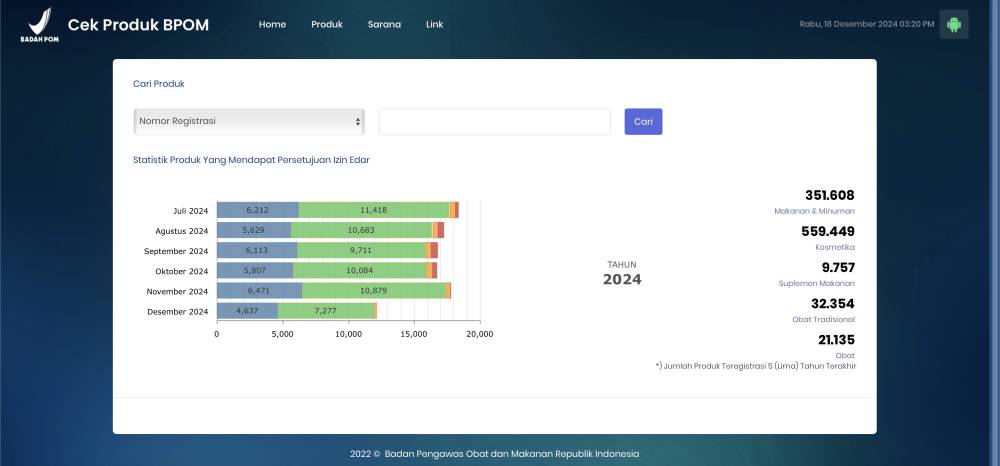Focus the product search input field

click(494, 121)
